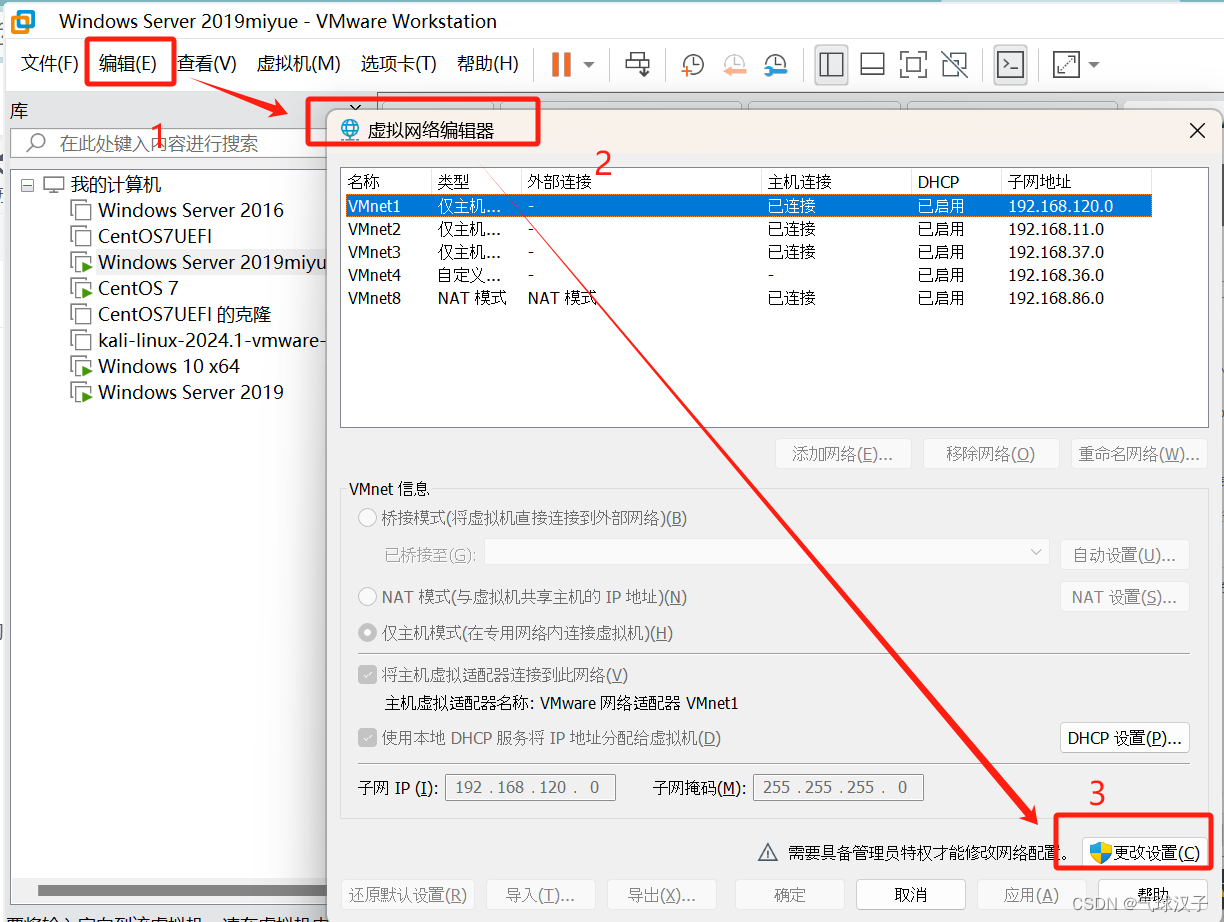
Task: Enter full screen mode icon
Action: [913, 65]
